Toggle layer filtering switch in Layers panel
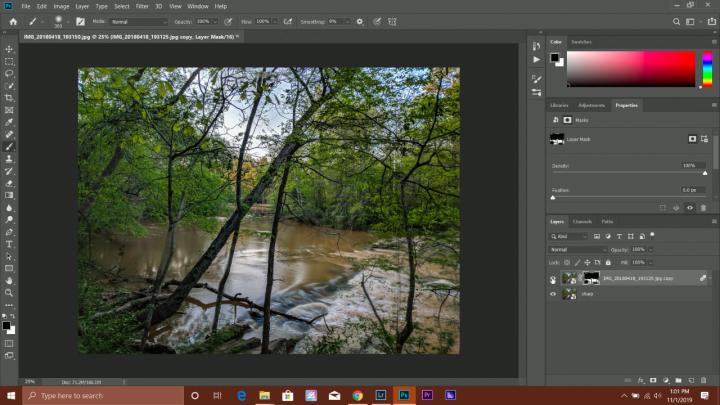 click(652, 236)
